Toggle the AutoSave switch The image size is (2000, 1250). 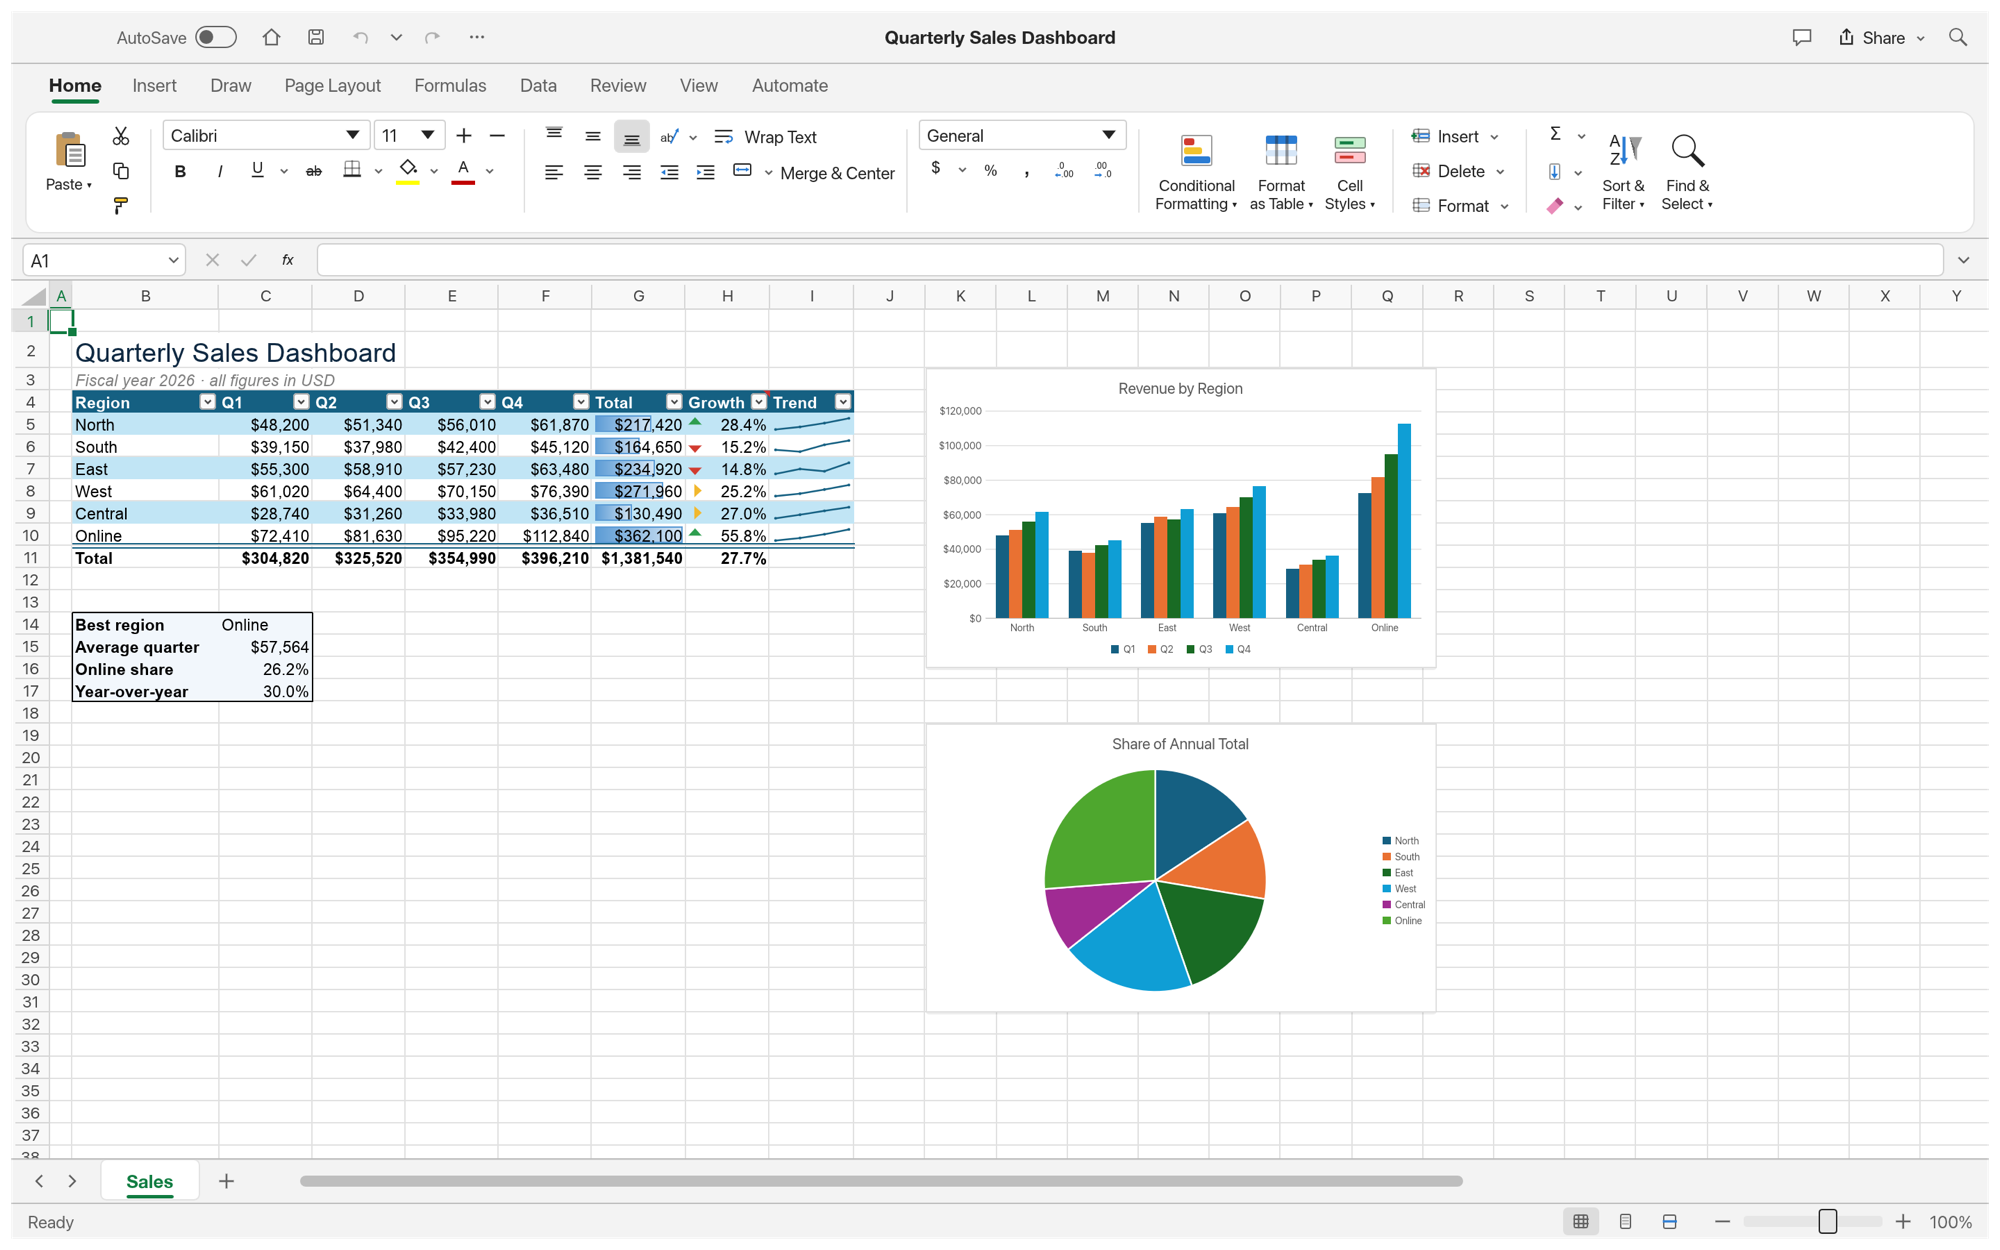click(x=216, y=37)
